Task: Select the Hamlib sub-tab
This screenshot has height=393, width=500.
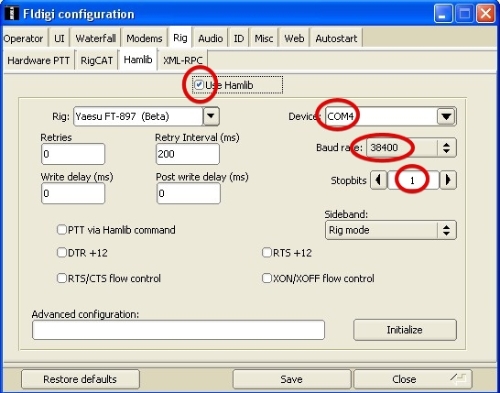Action: tap(138, 60)
